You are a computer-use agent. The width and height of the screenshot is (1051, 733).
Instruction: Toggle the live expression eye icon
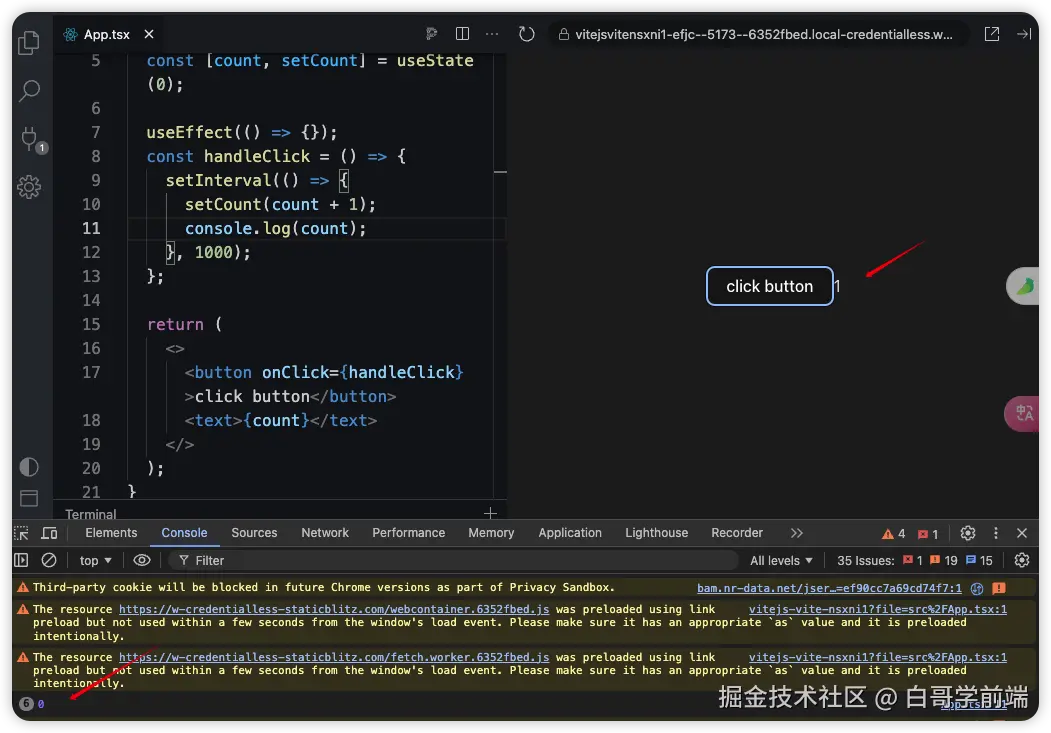[x=141, y=560]
